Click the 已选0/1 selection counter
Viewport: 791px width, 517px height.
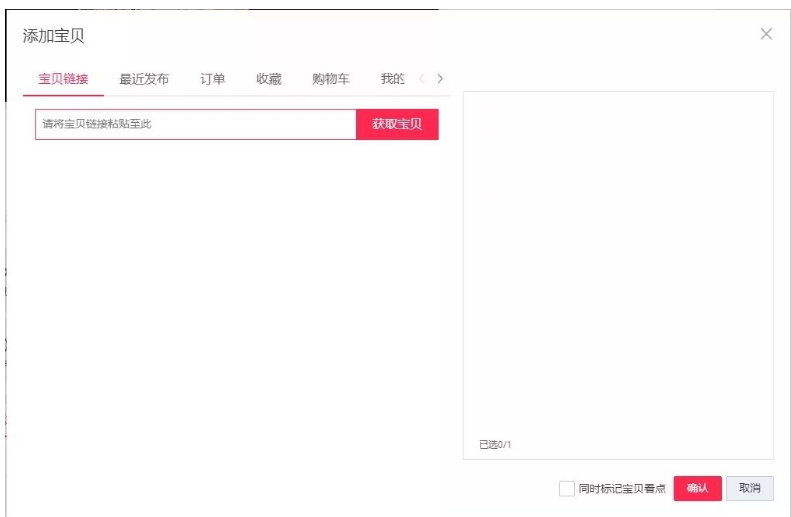tap(494, 444)
